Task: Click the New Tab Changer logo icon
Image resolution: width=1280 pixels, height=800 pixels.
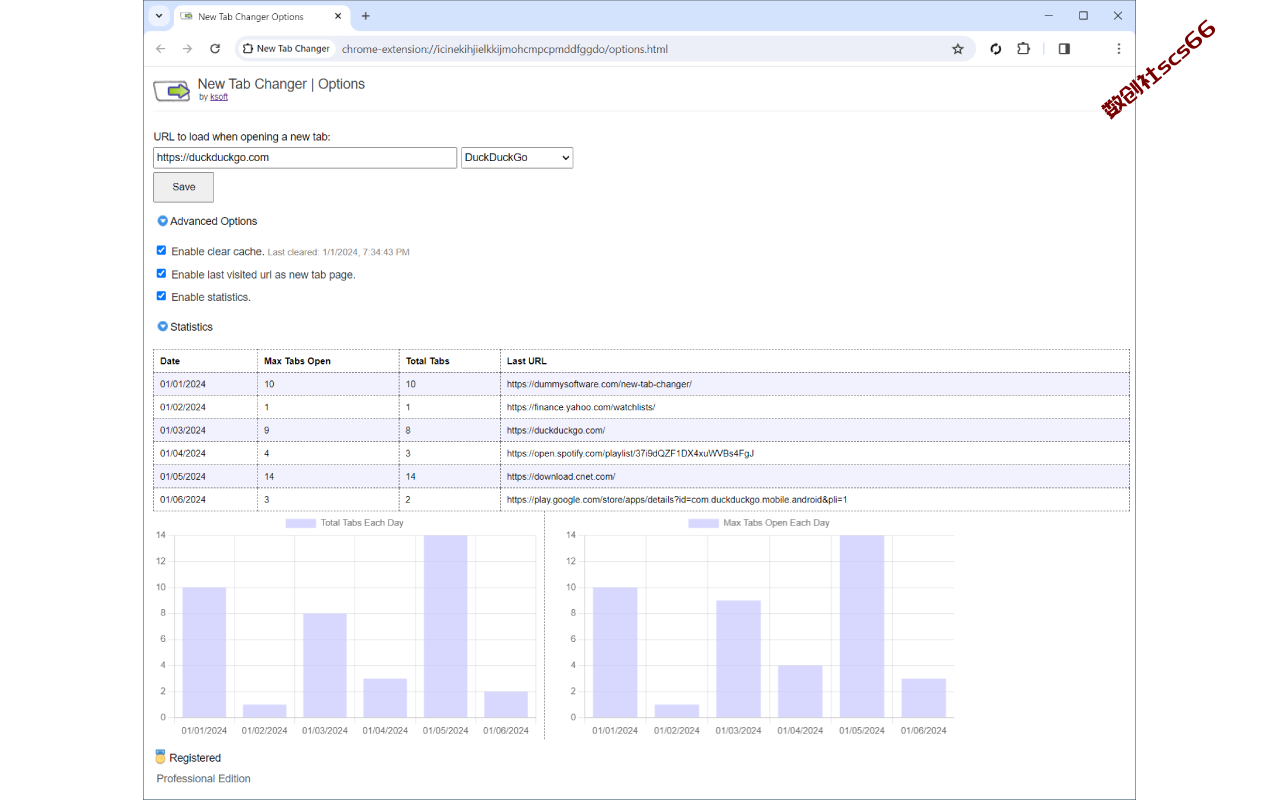Action: pyautogui.click(x=172, y=91)
